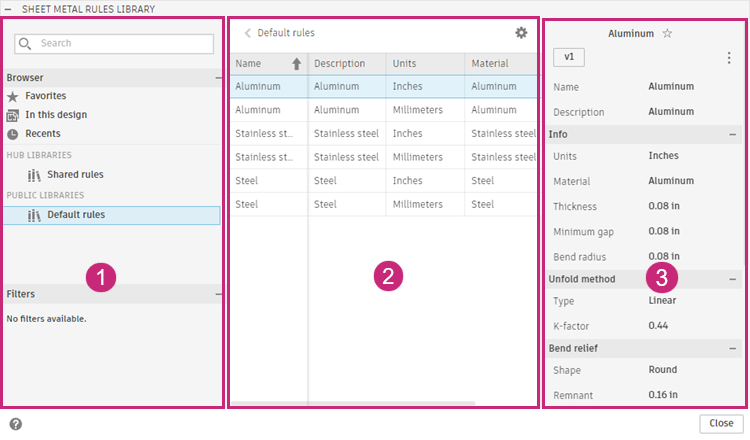Click the Remnant value 0.16 in
The image size is (750, 440).
pos(663,395)
